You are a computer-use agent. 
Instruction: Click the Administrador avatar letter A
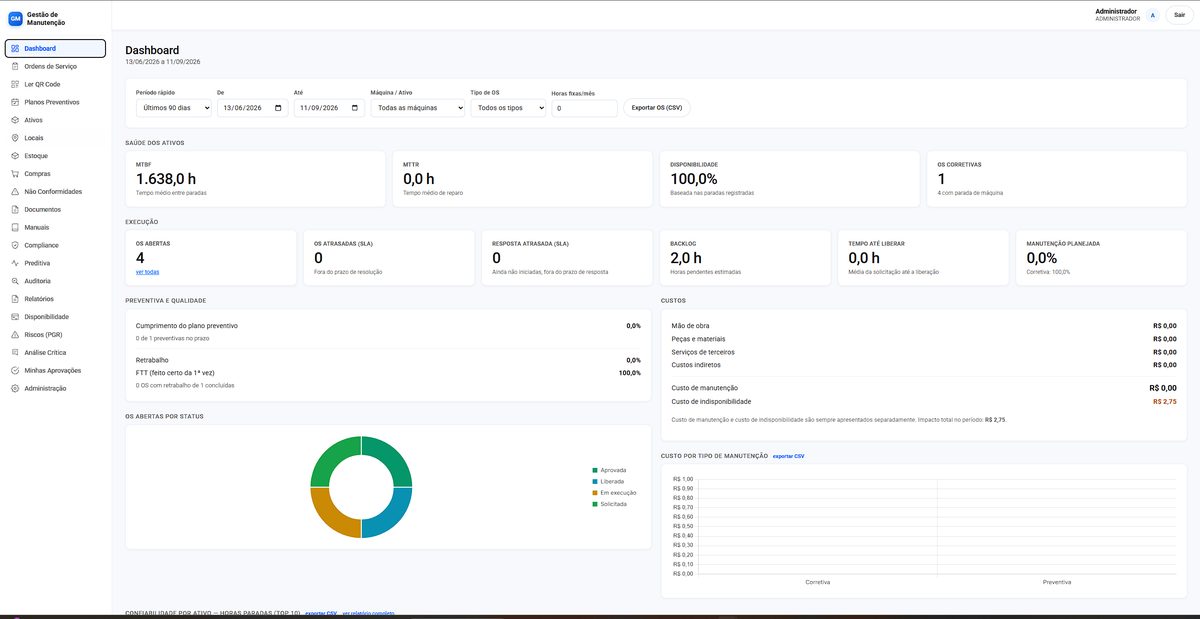click(1152, 15)
